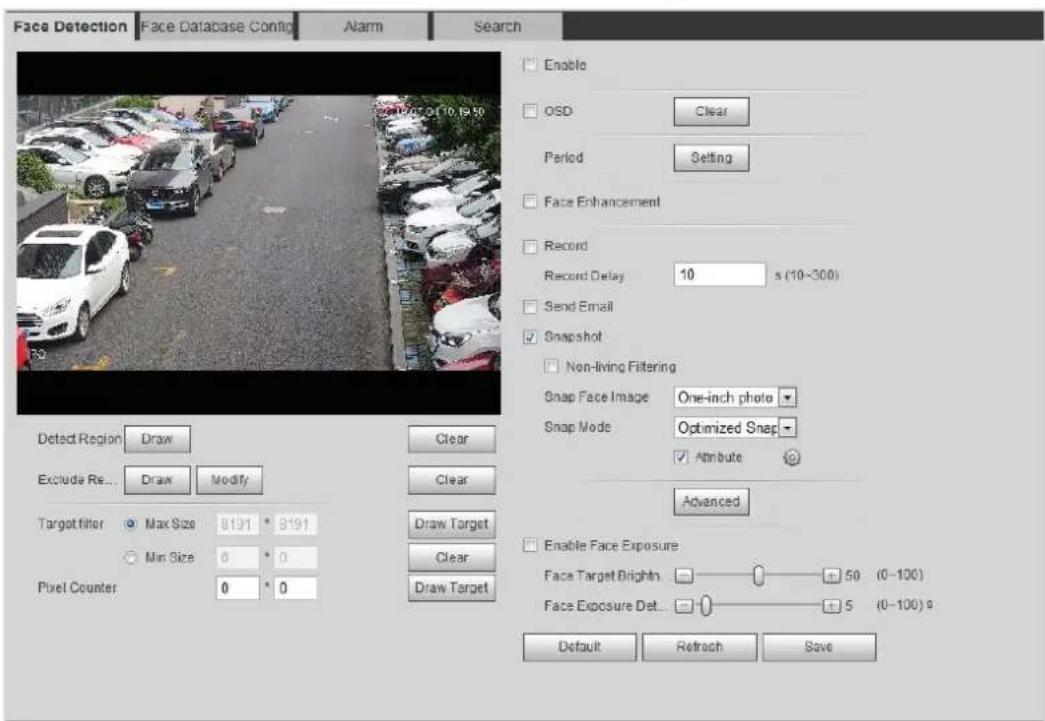
Task: Enable Non-living Filtering checkbox
Action: click(551, 366)
